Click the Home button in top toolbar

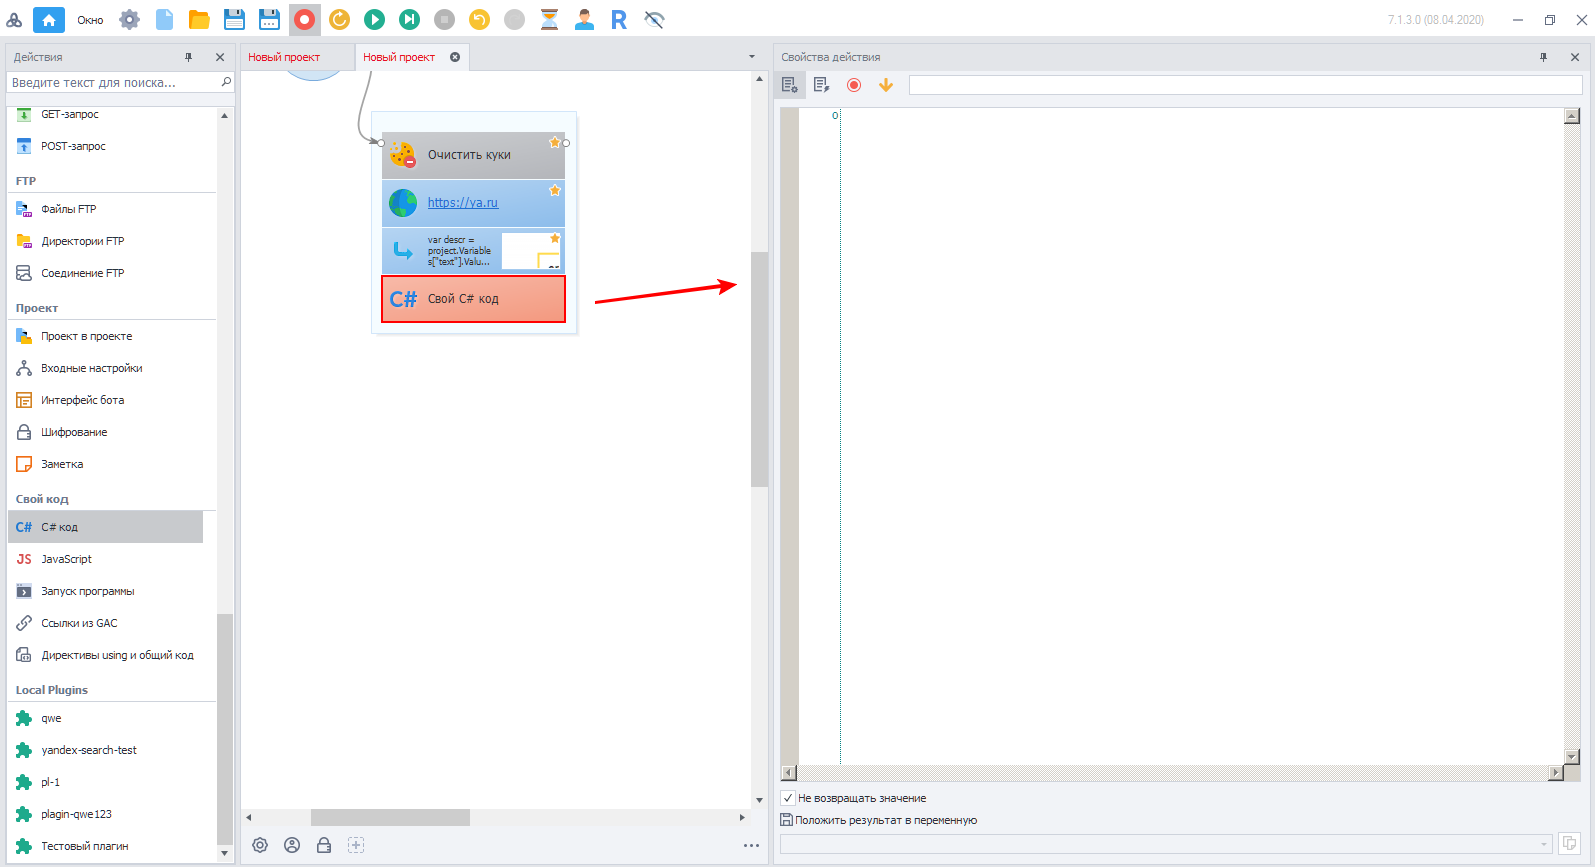(48, 19)
